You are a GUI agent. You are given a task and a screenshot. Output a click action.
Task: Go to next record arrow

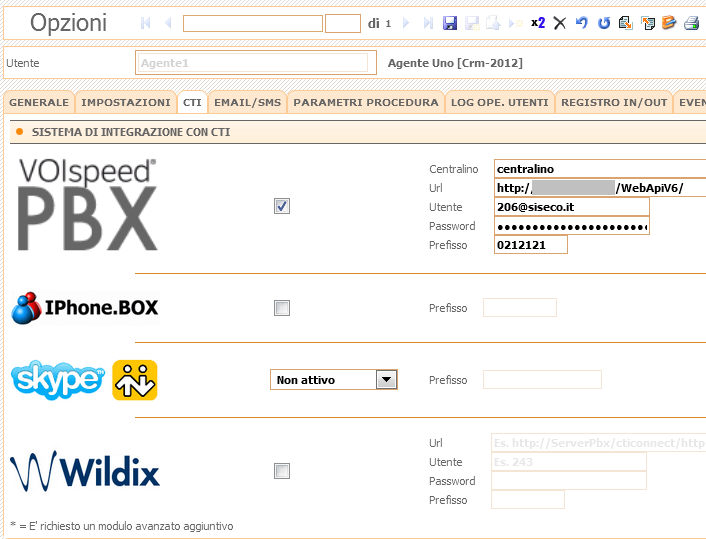point(406,23)
